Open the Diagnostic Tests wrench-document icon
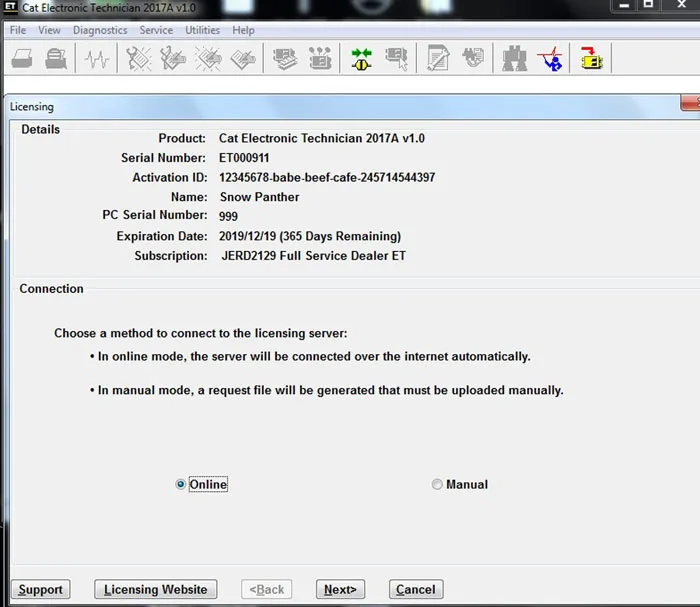 pos(438,58)
